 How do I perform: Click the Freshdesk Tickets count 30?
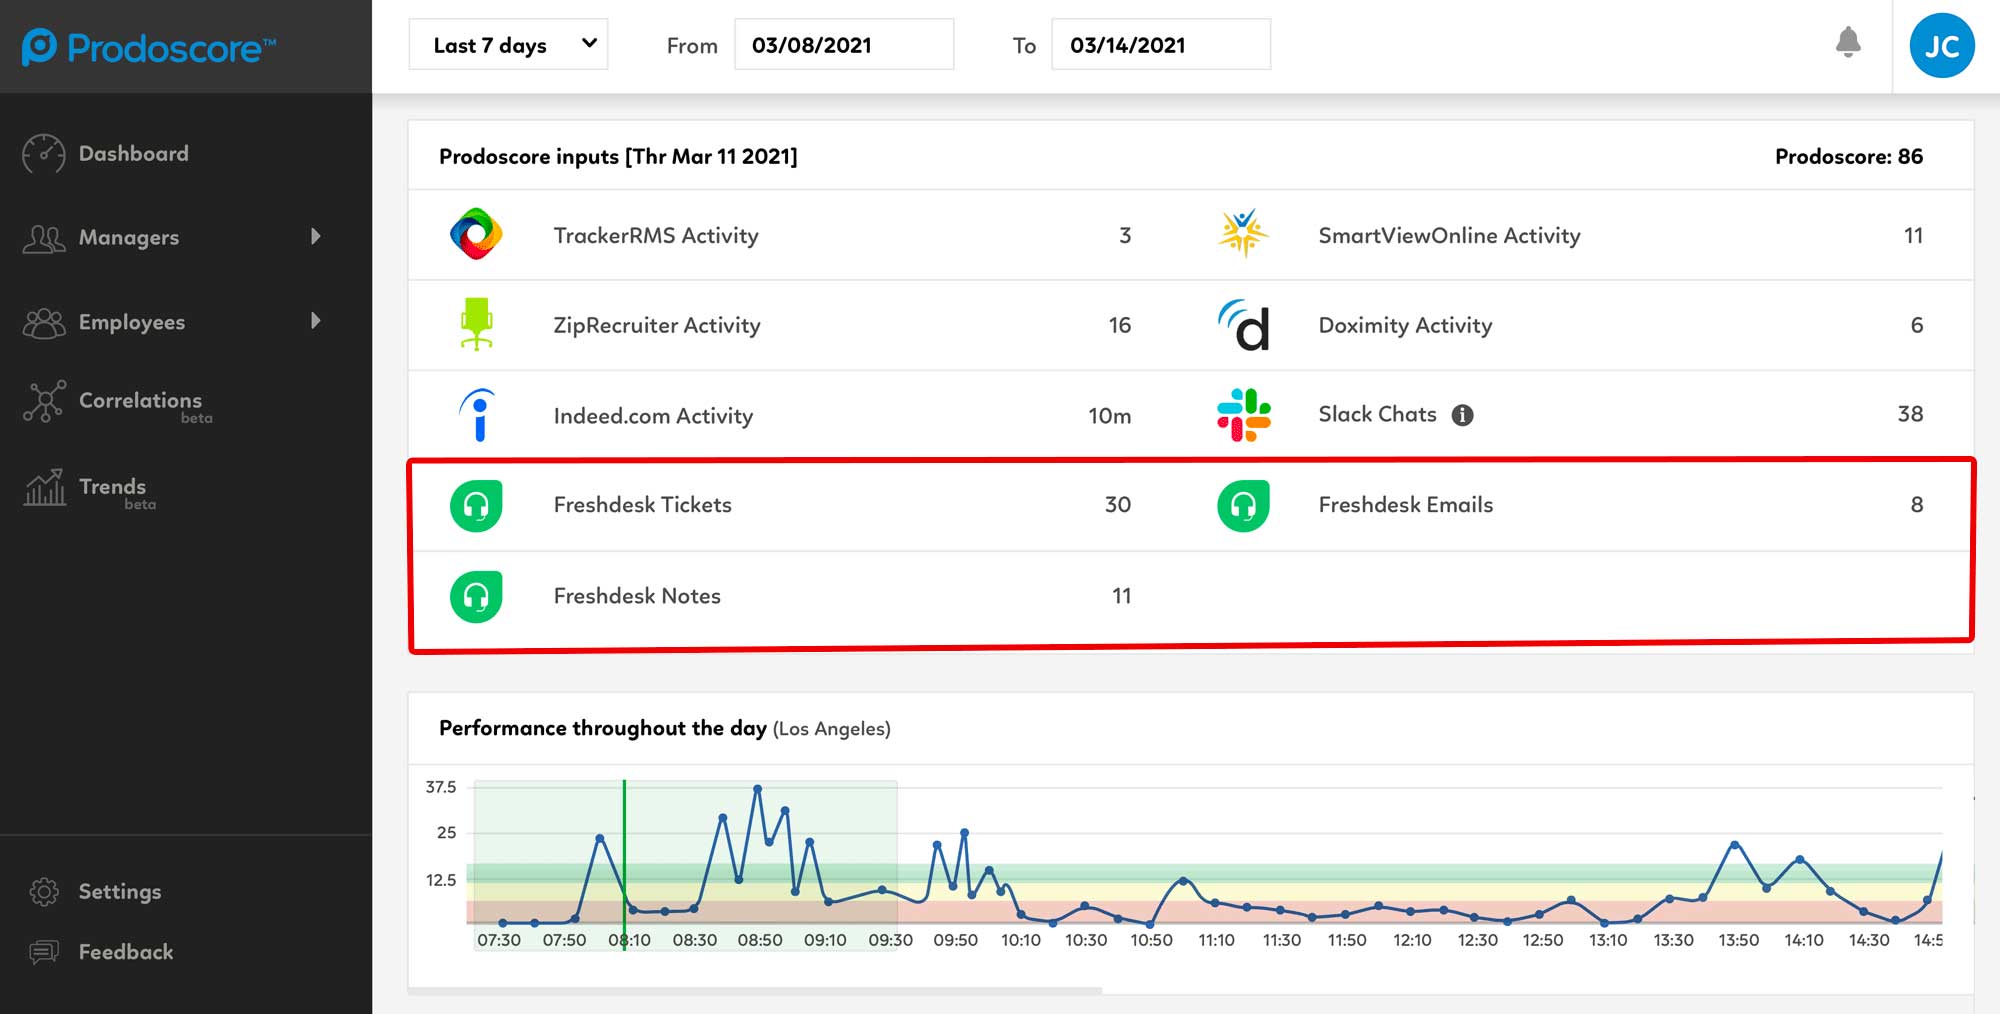[x=1118, y=505]
